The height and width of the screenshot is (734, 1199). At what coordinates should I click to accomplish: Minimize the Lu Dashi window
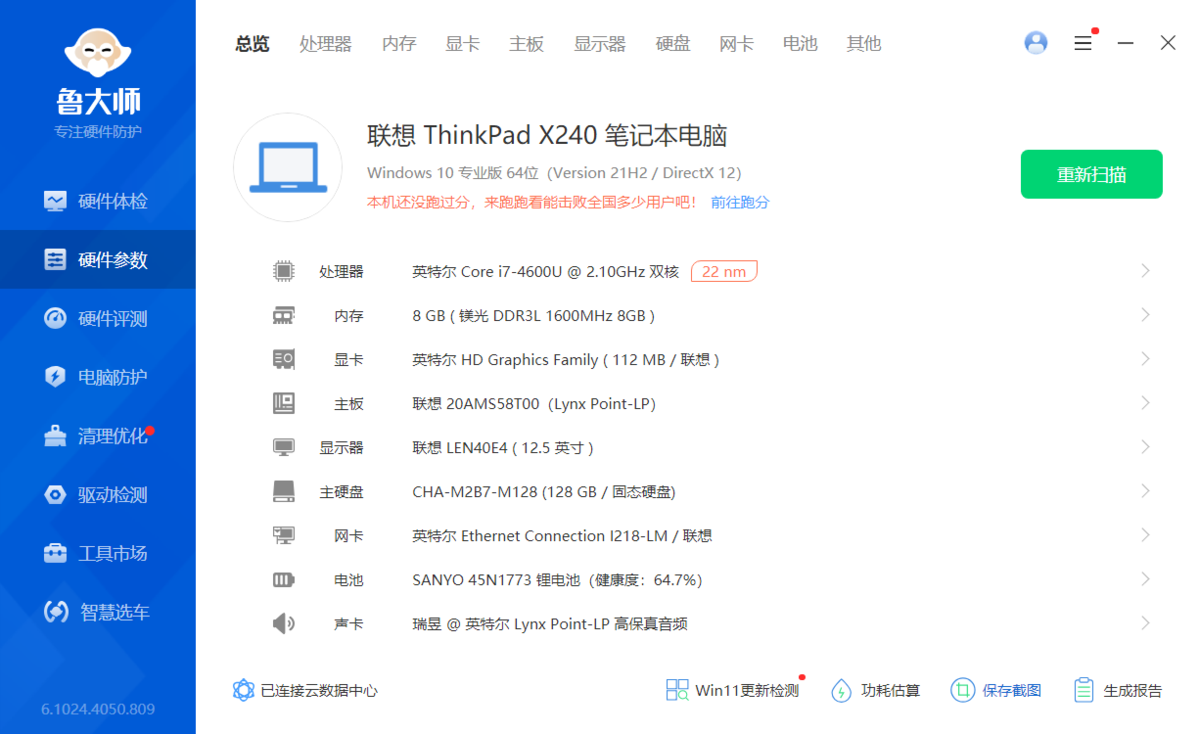click(1126, 43)
